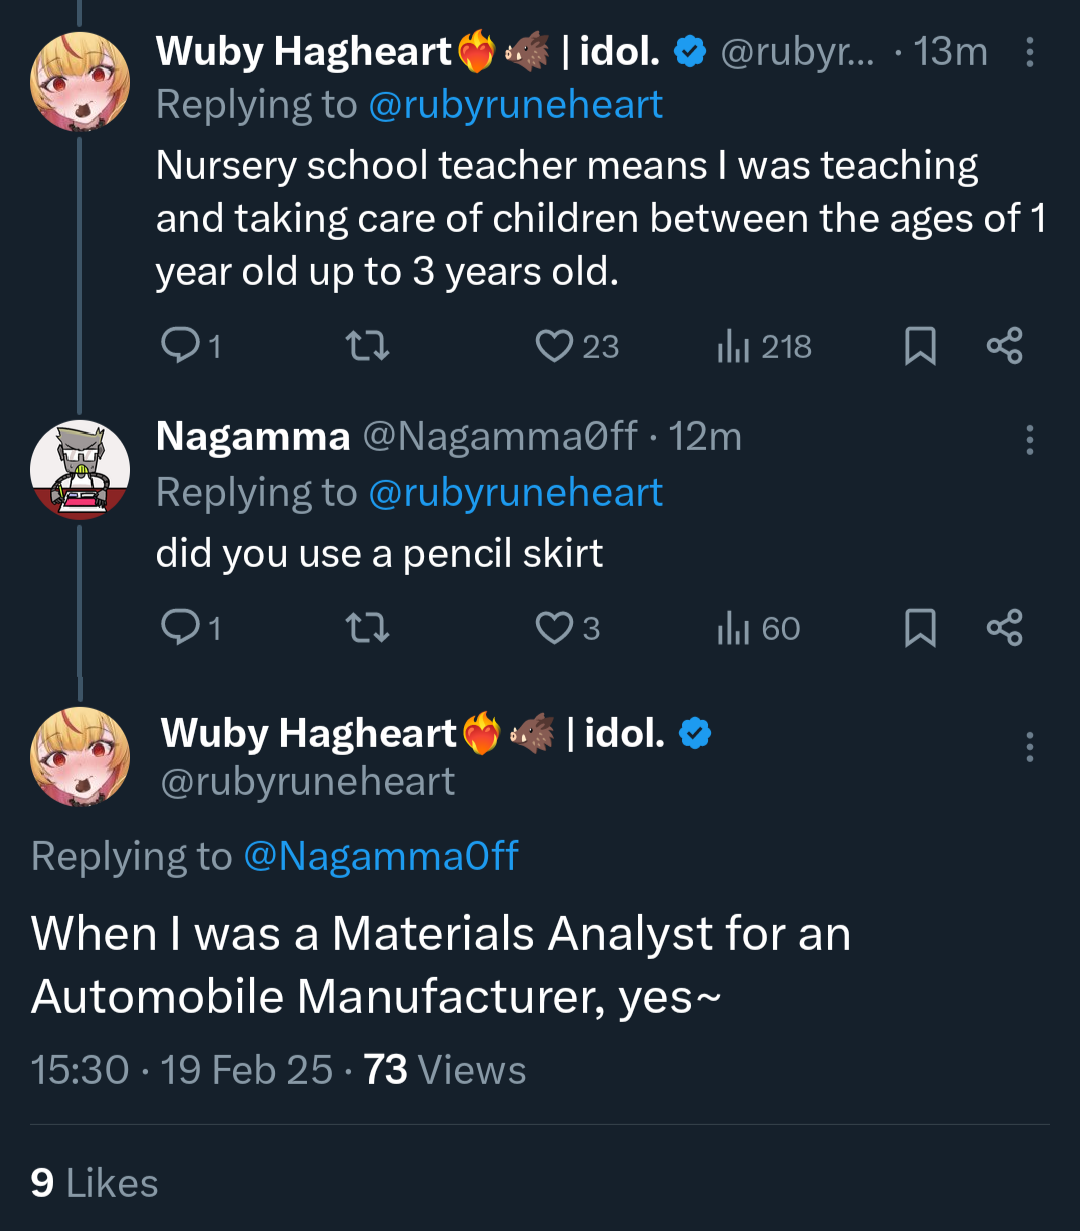
Task: Share the nursery school teacher tweet
Action: click(x=1004, y=346)
